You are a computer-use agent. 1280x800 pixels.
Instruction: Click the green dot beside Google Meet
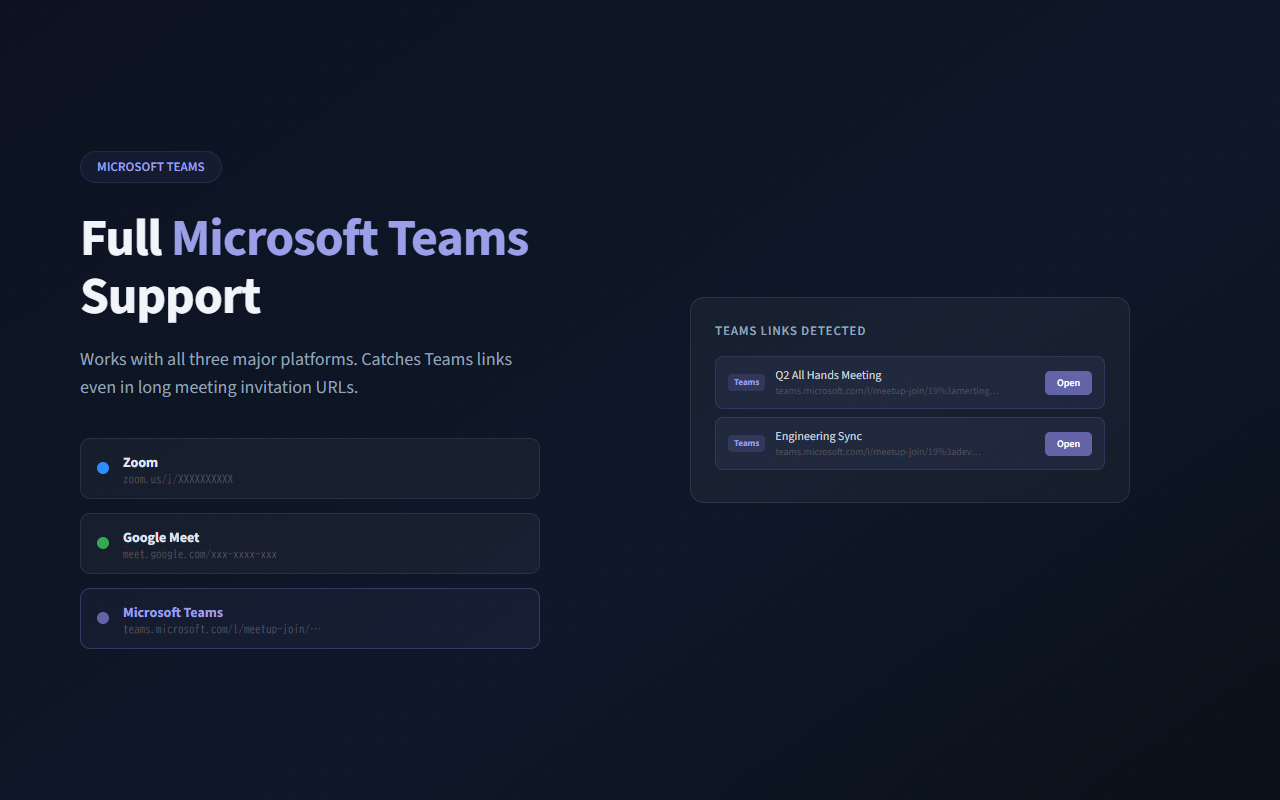[103, 543]
